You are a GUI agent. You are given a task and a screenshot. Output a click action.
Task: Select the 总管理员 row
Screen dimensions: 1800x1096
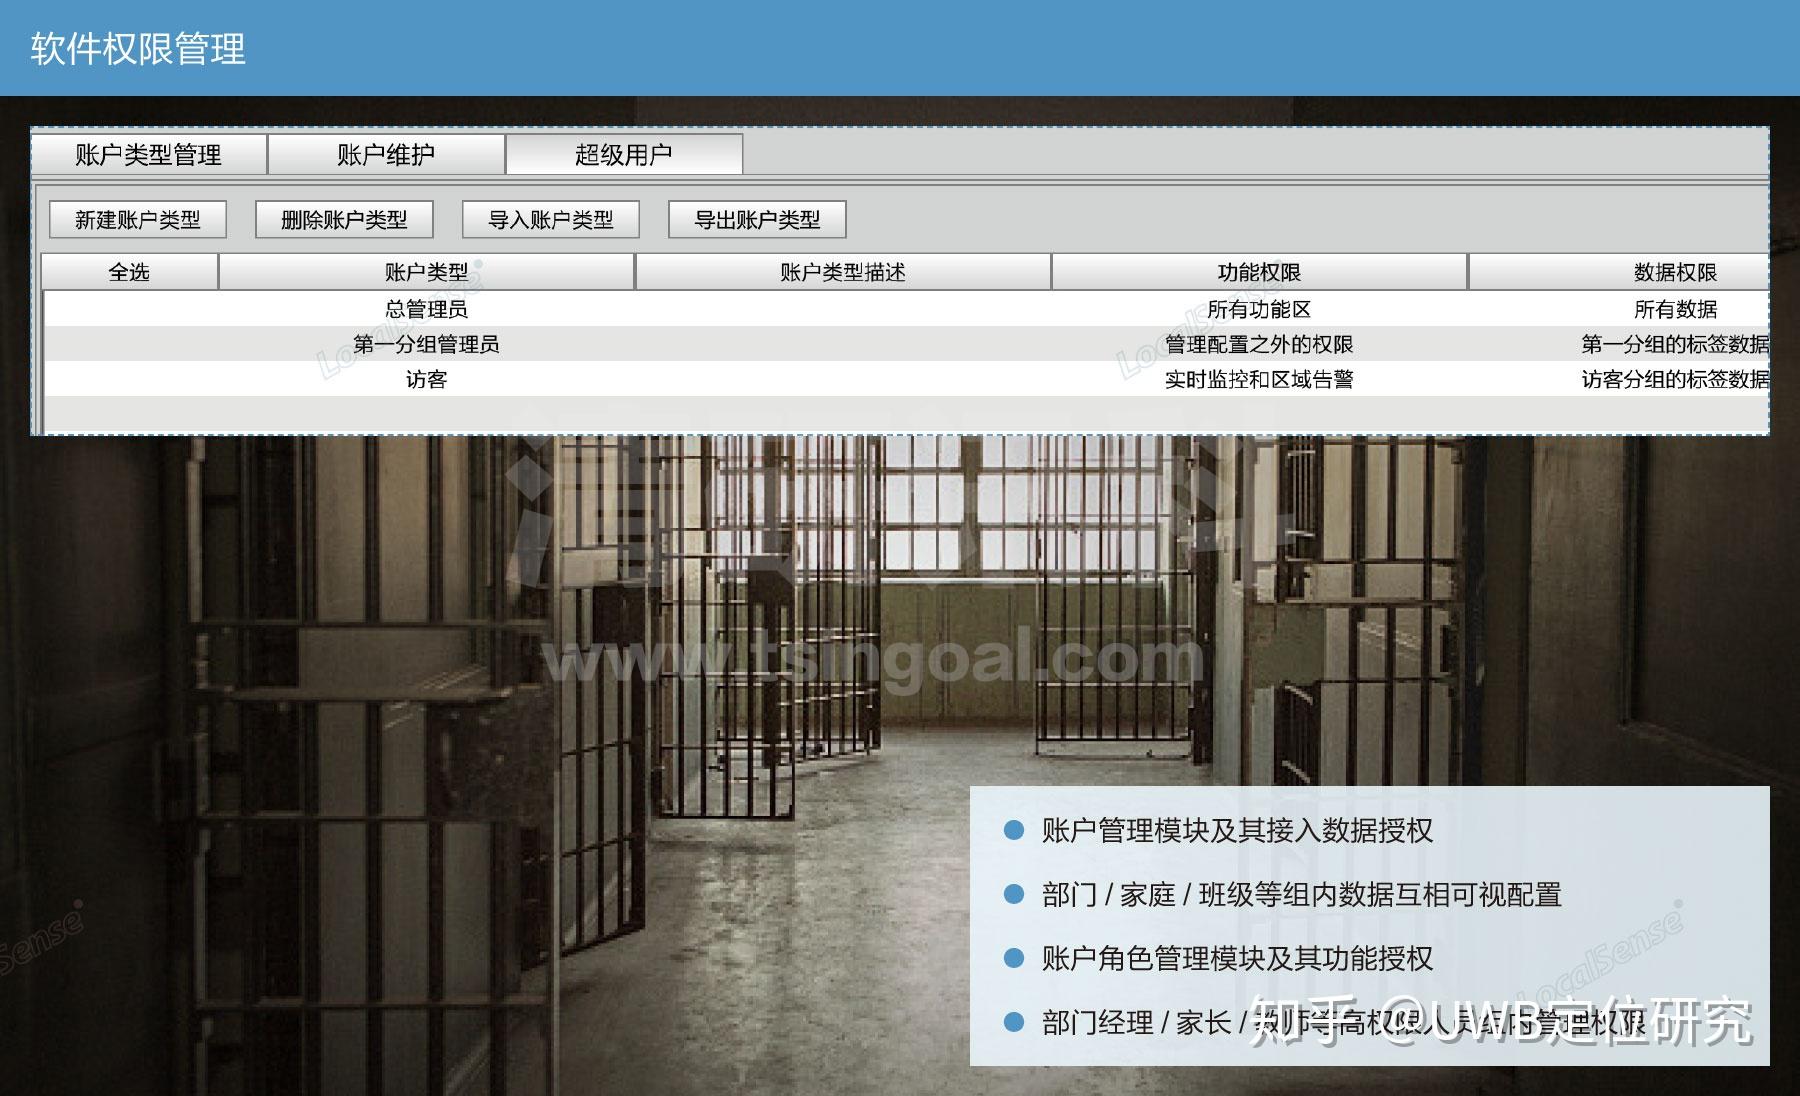tap(907, 309)
